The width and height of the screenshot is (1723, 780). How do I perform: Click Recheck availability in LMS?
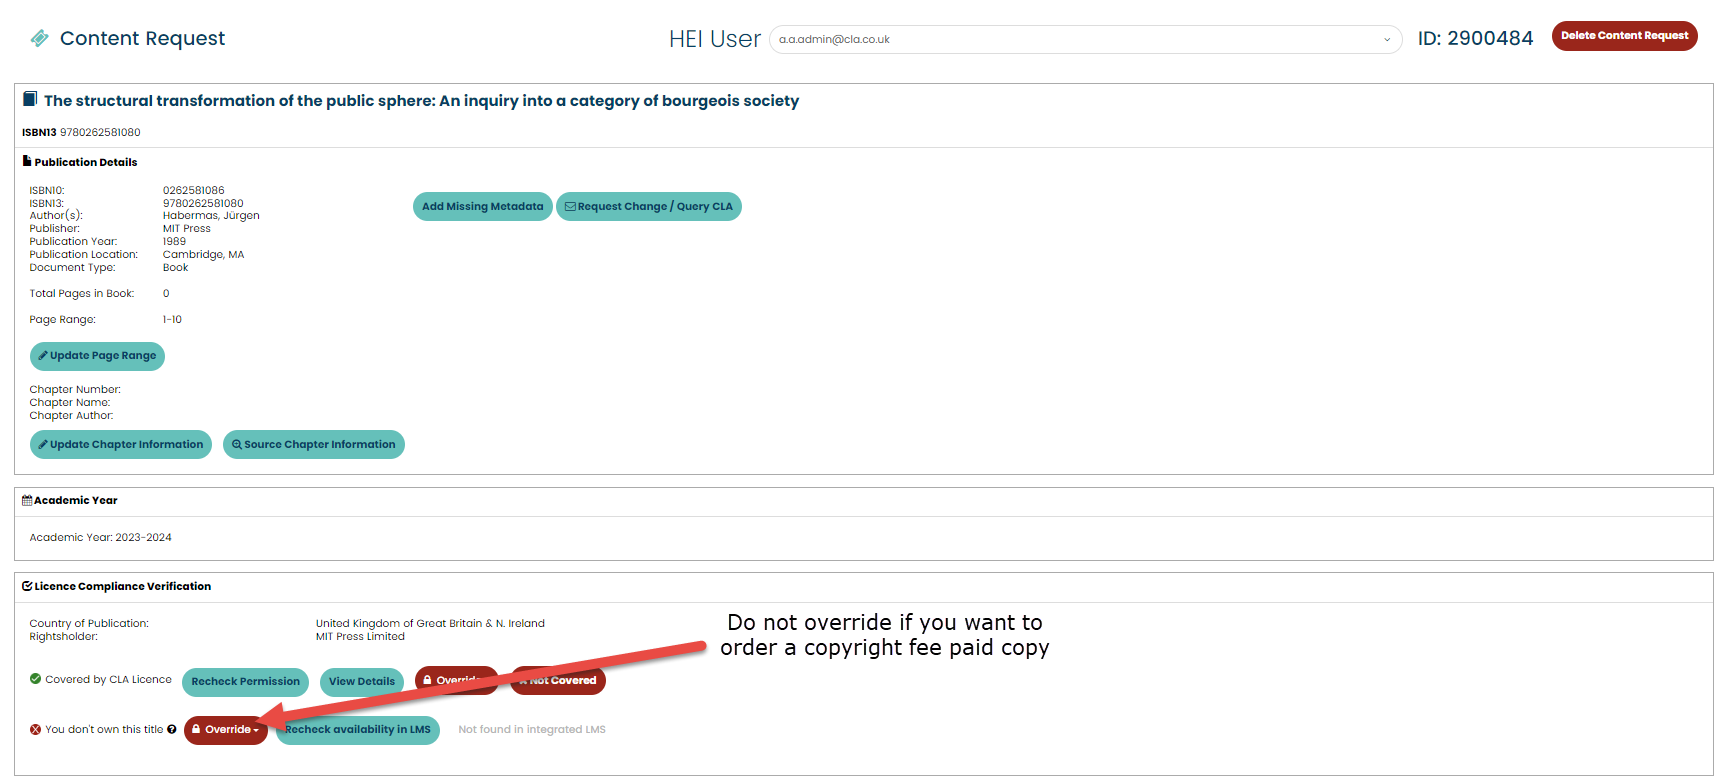(360, 730)
